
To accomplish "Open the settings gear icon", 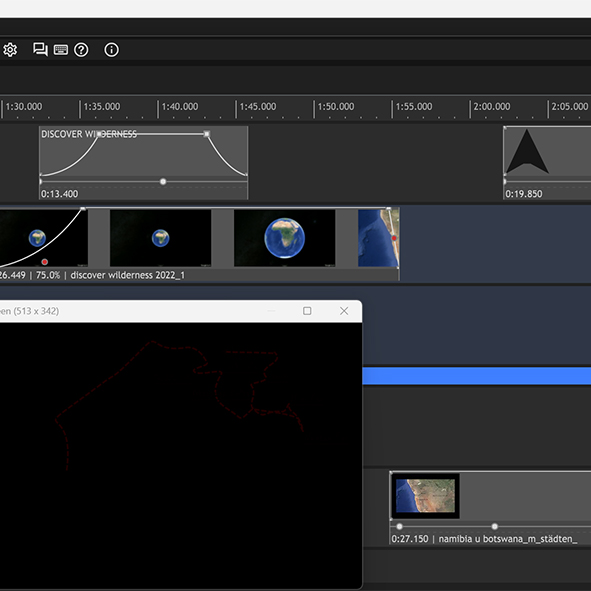I will coord(10,50).
